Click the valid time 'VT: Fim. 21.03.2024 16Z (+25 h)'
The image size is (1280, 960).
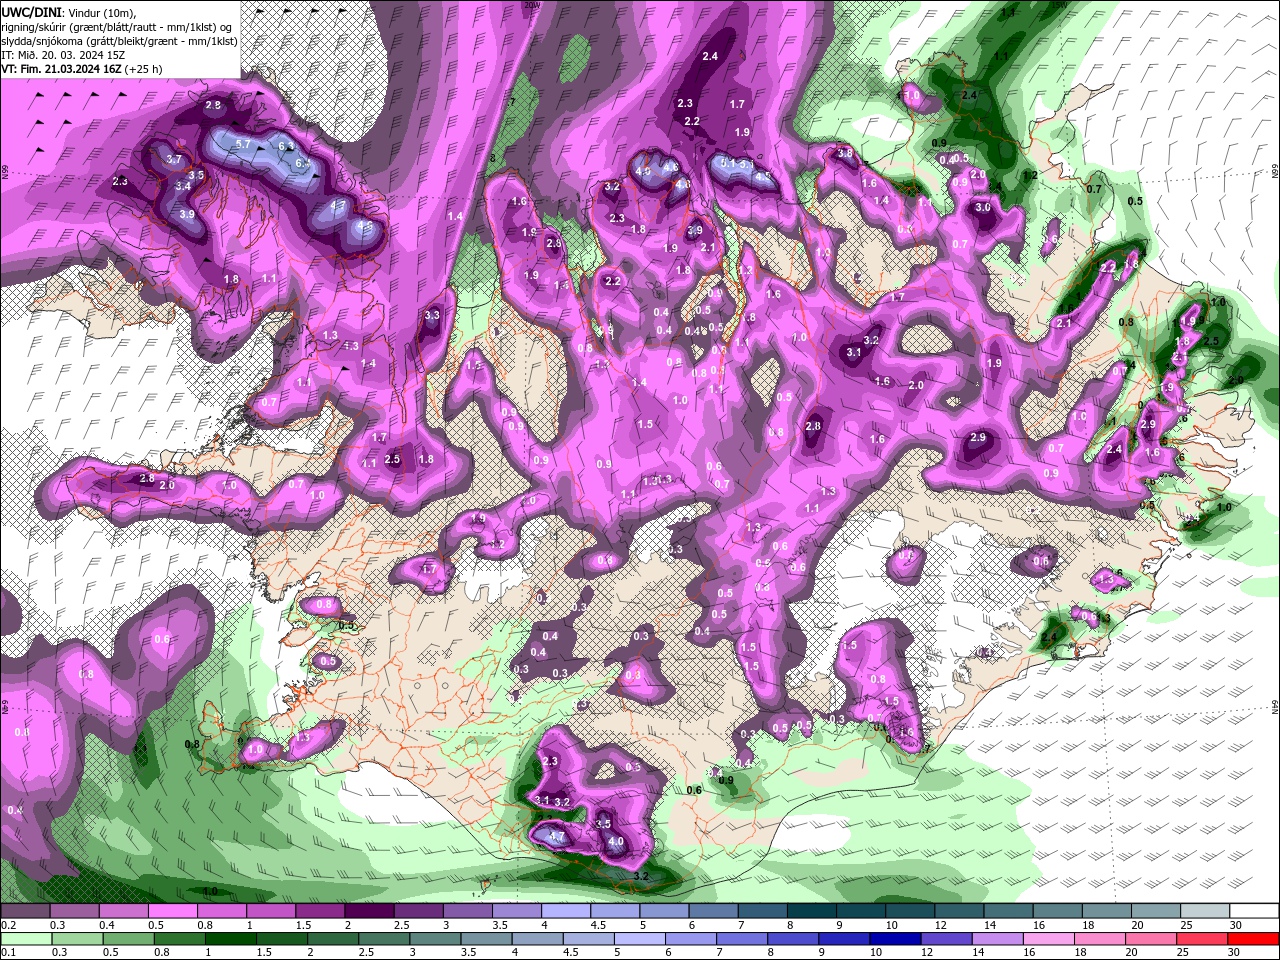click(x=82, y=70)
